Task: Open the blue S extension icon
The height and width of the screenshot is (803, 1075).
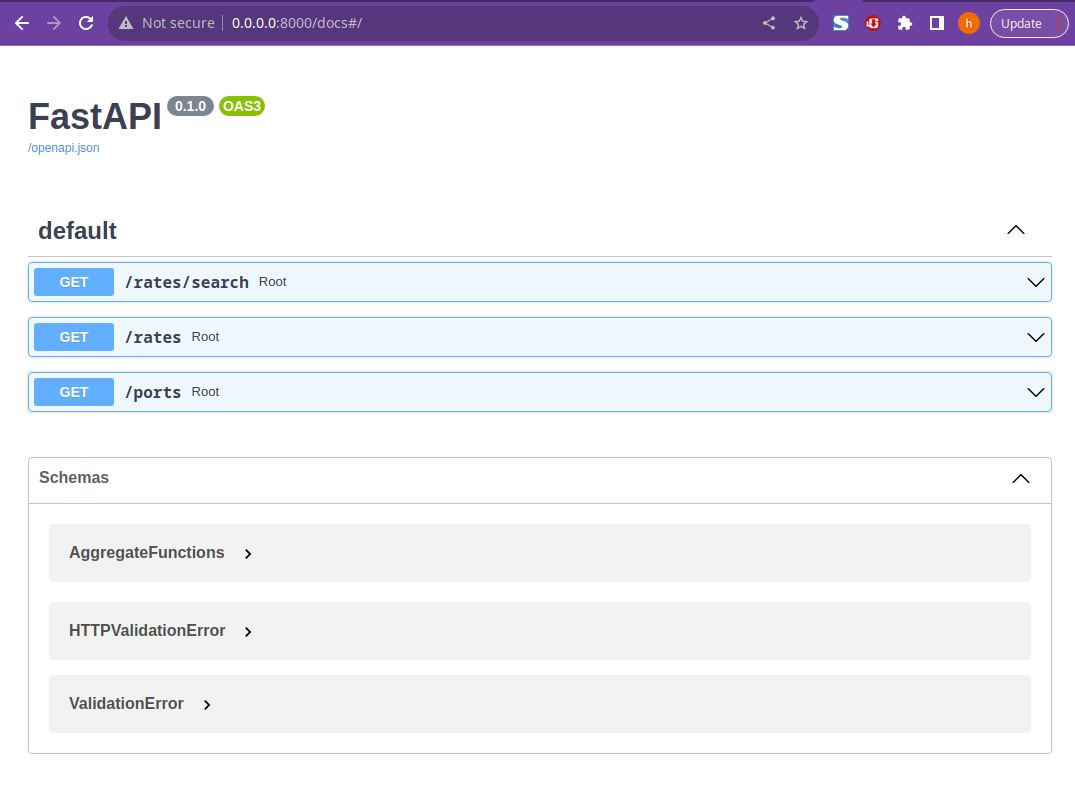Action: click(841, 23)
